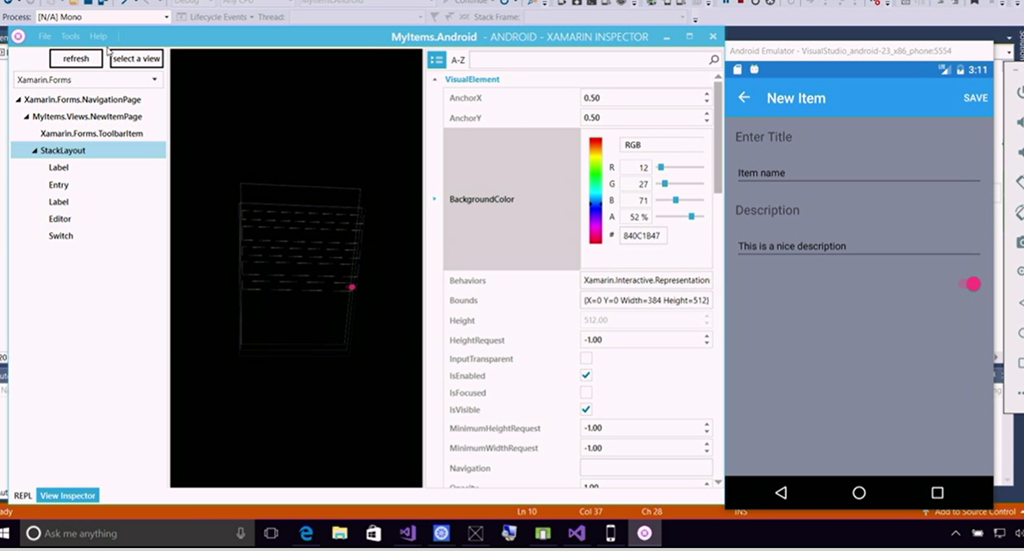The height and width of the screenshot is (551, 1024).
Task: Click the property panel vertical scrollbar
Action: [718, 137]
